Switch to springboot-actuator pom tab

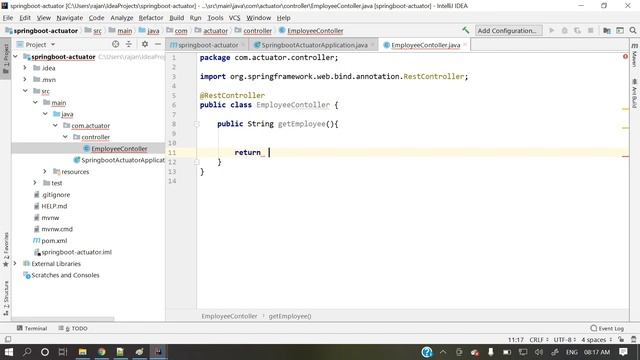tap(208, 45)
